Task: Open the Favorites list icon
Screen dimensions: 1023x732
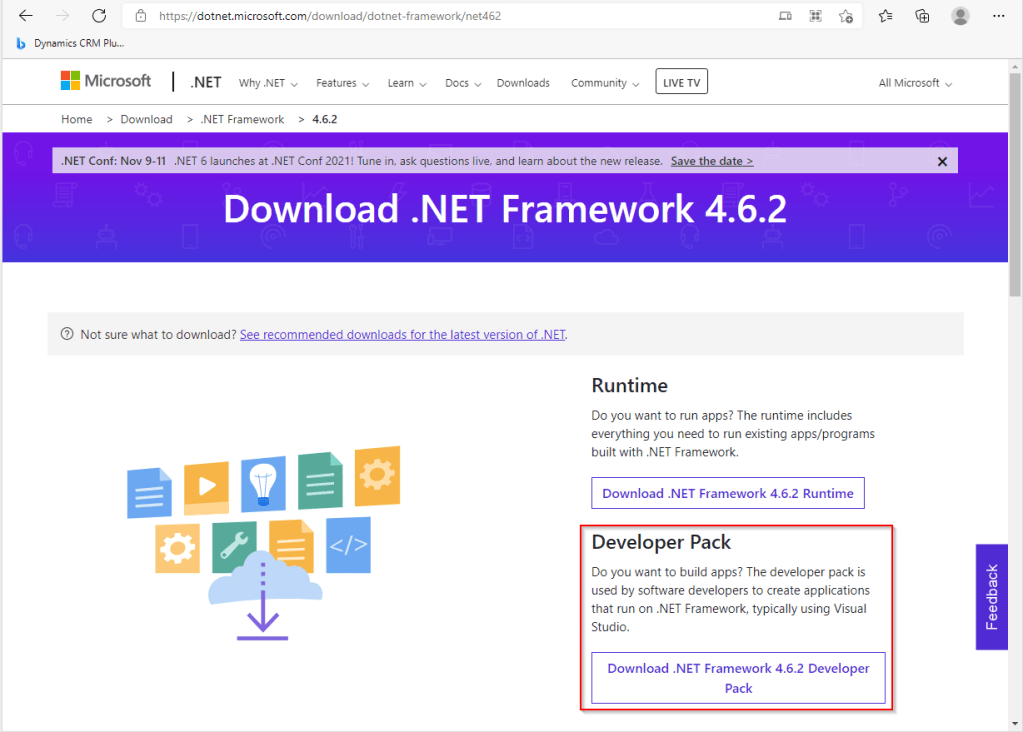Action: click(886, 16)
